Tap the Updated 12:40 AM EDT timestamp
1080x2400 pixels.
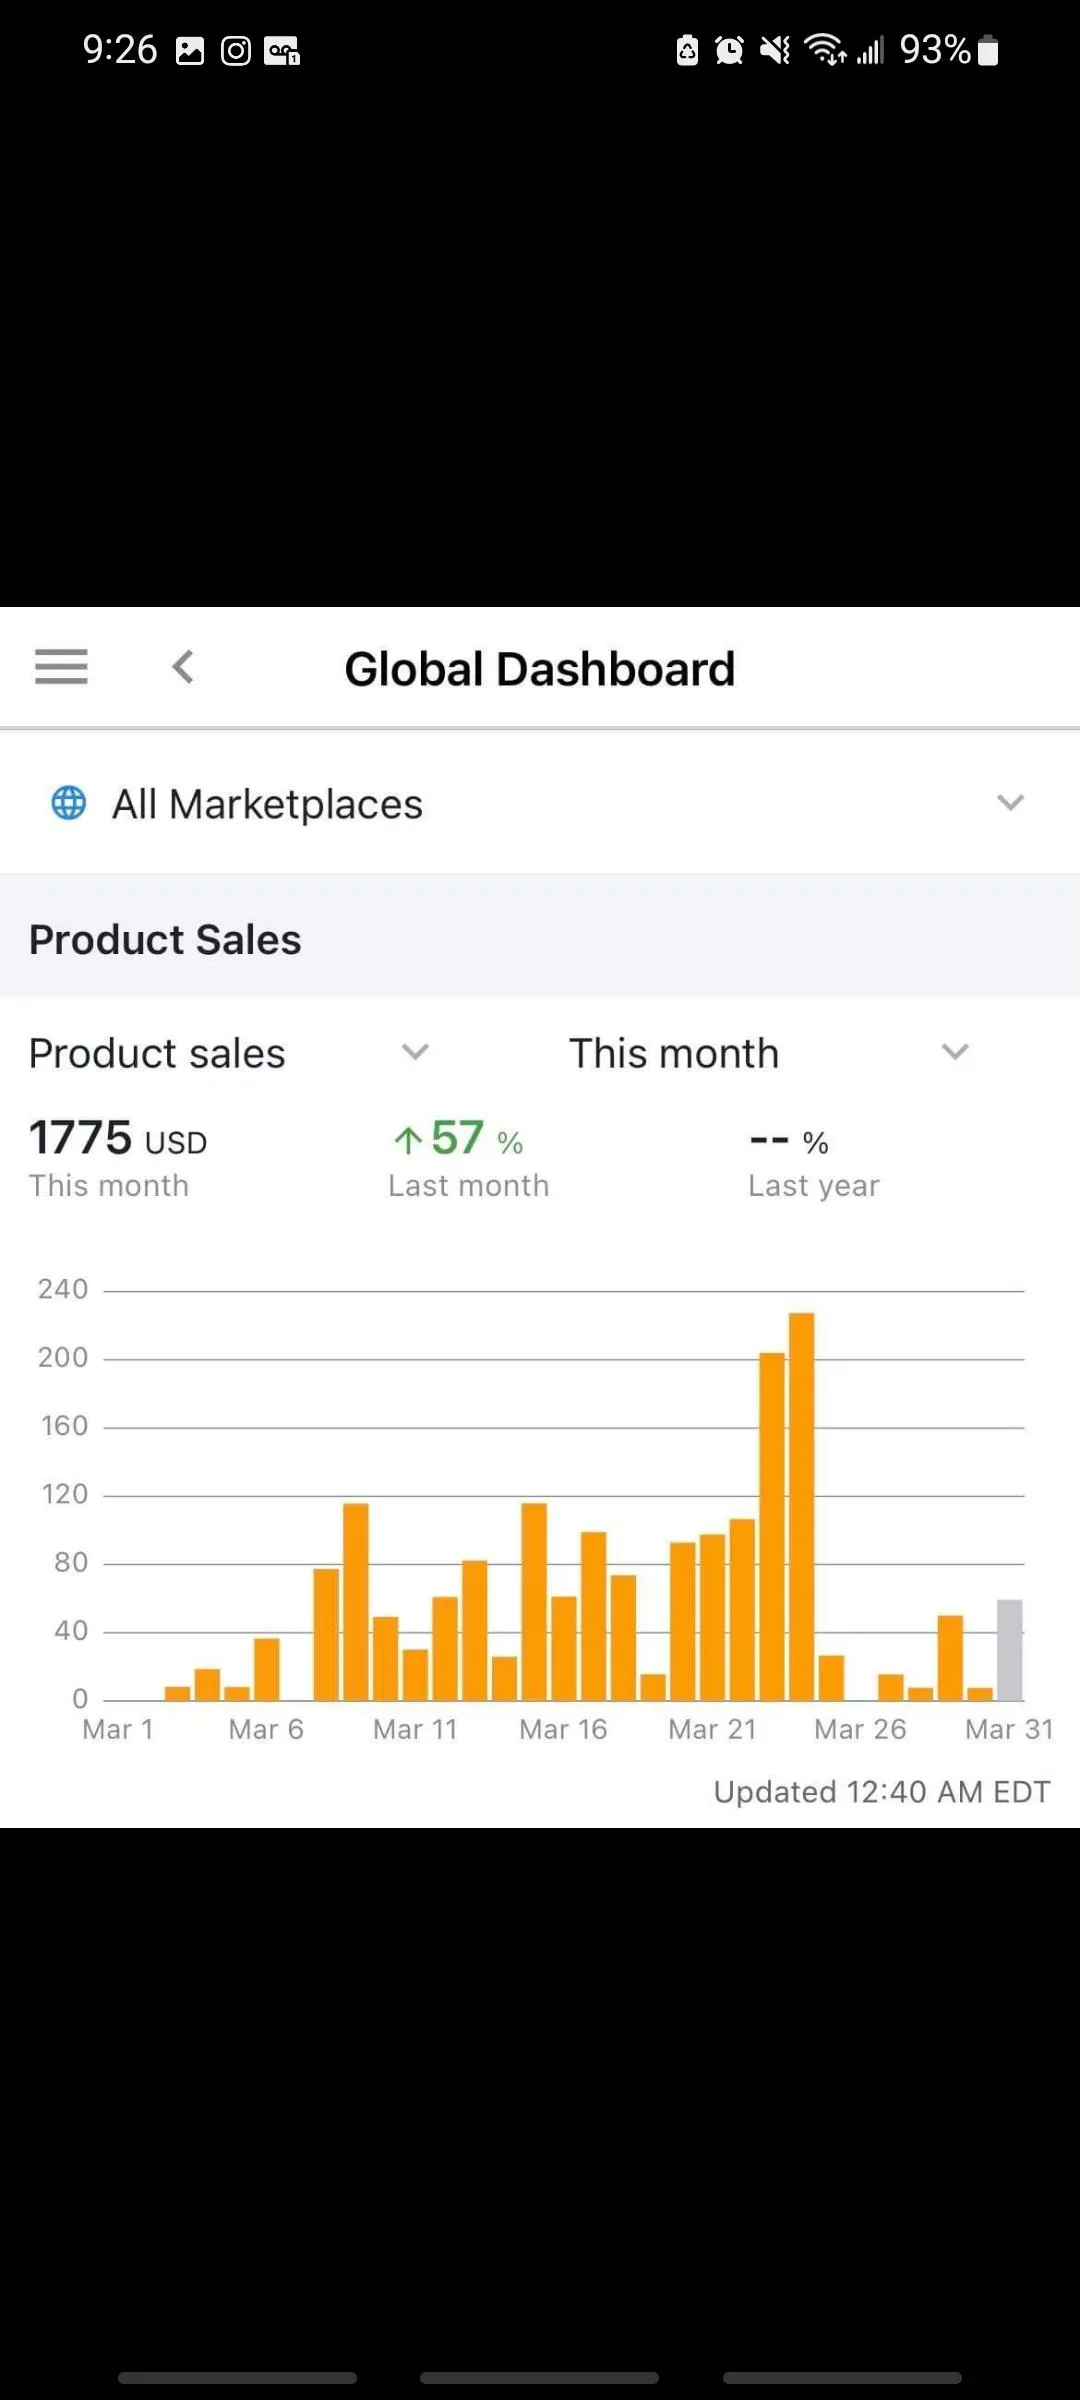(881, 1791)
